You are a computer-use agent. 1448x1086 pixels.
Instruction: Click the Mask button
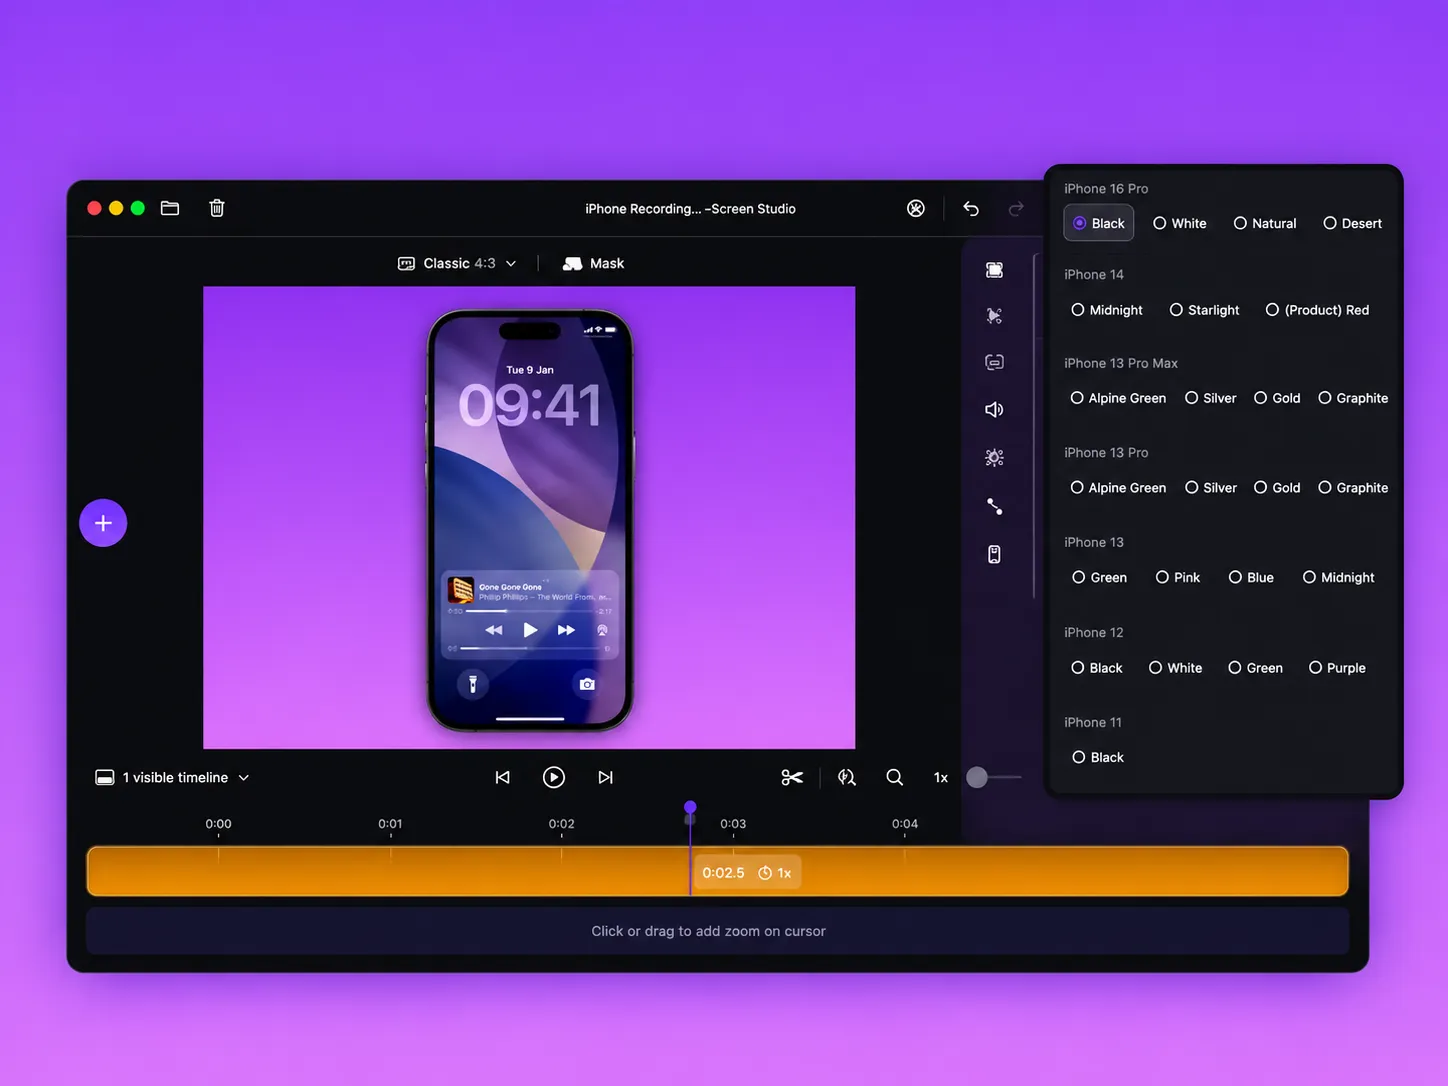tap(594, 263)
